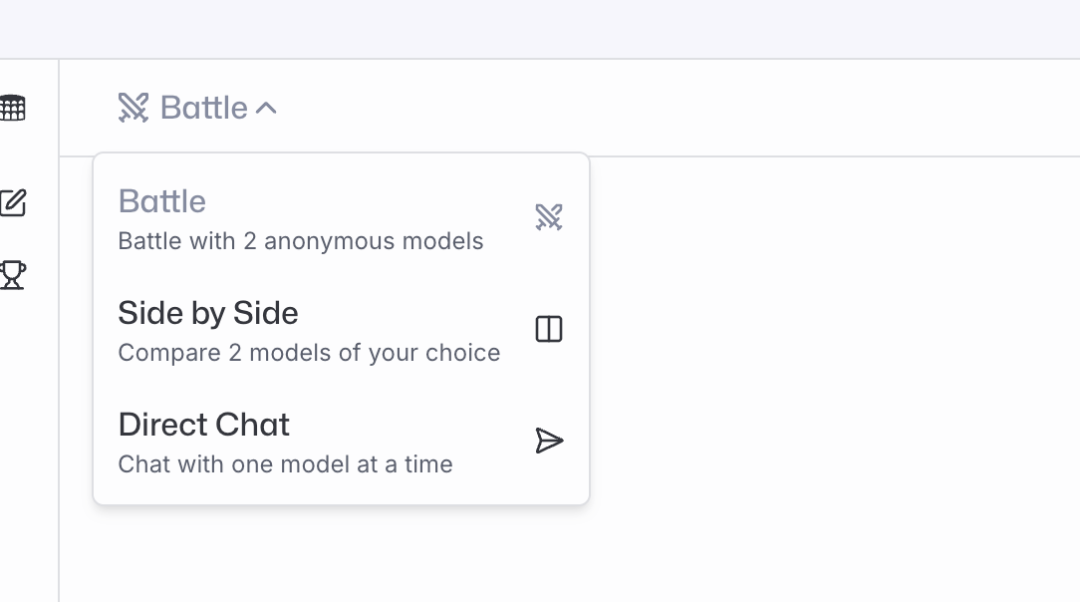Click split-panel icon for Side by Side
The height and width of the screenshot is (602, 1080).
pyautogui.click(x=549, y=329)
